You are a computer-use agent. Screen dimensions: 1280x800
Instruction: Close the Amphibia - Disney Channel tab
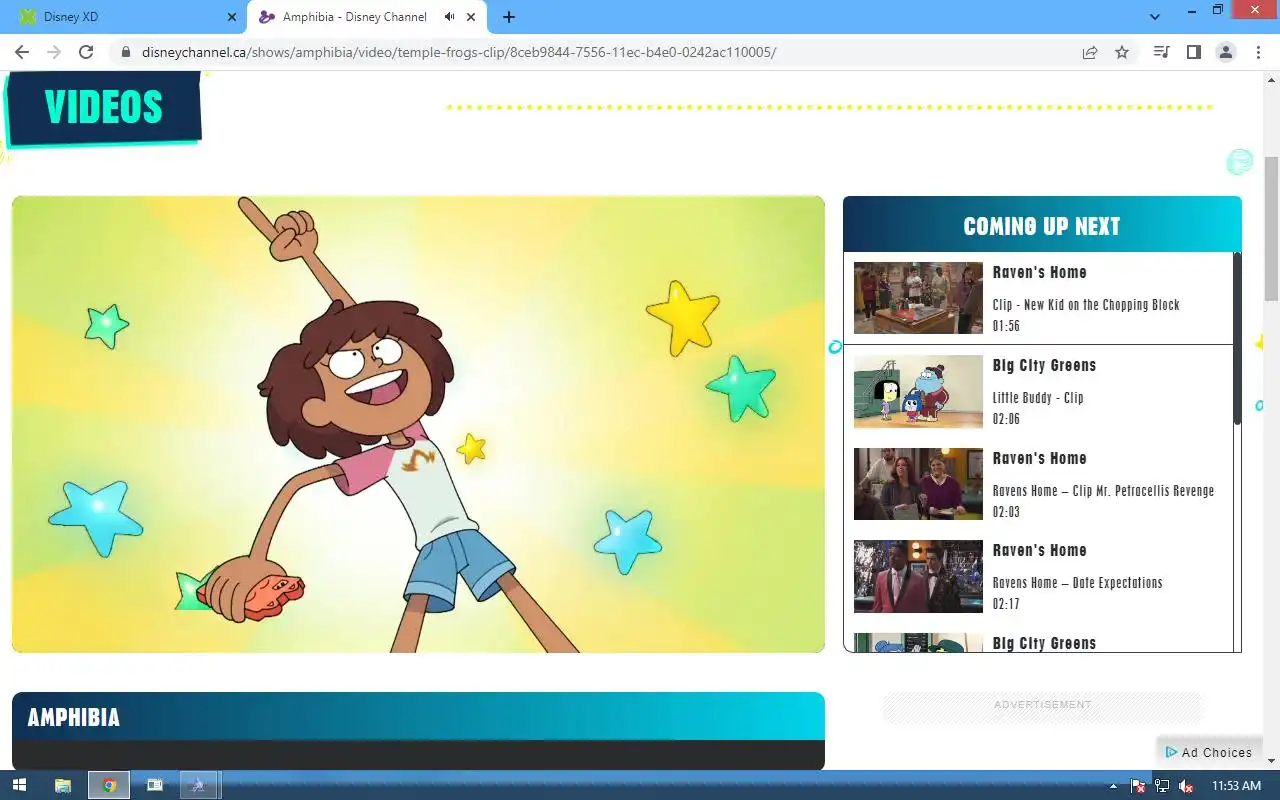point(473,17)
